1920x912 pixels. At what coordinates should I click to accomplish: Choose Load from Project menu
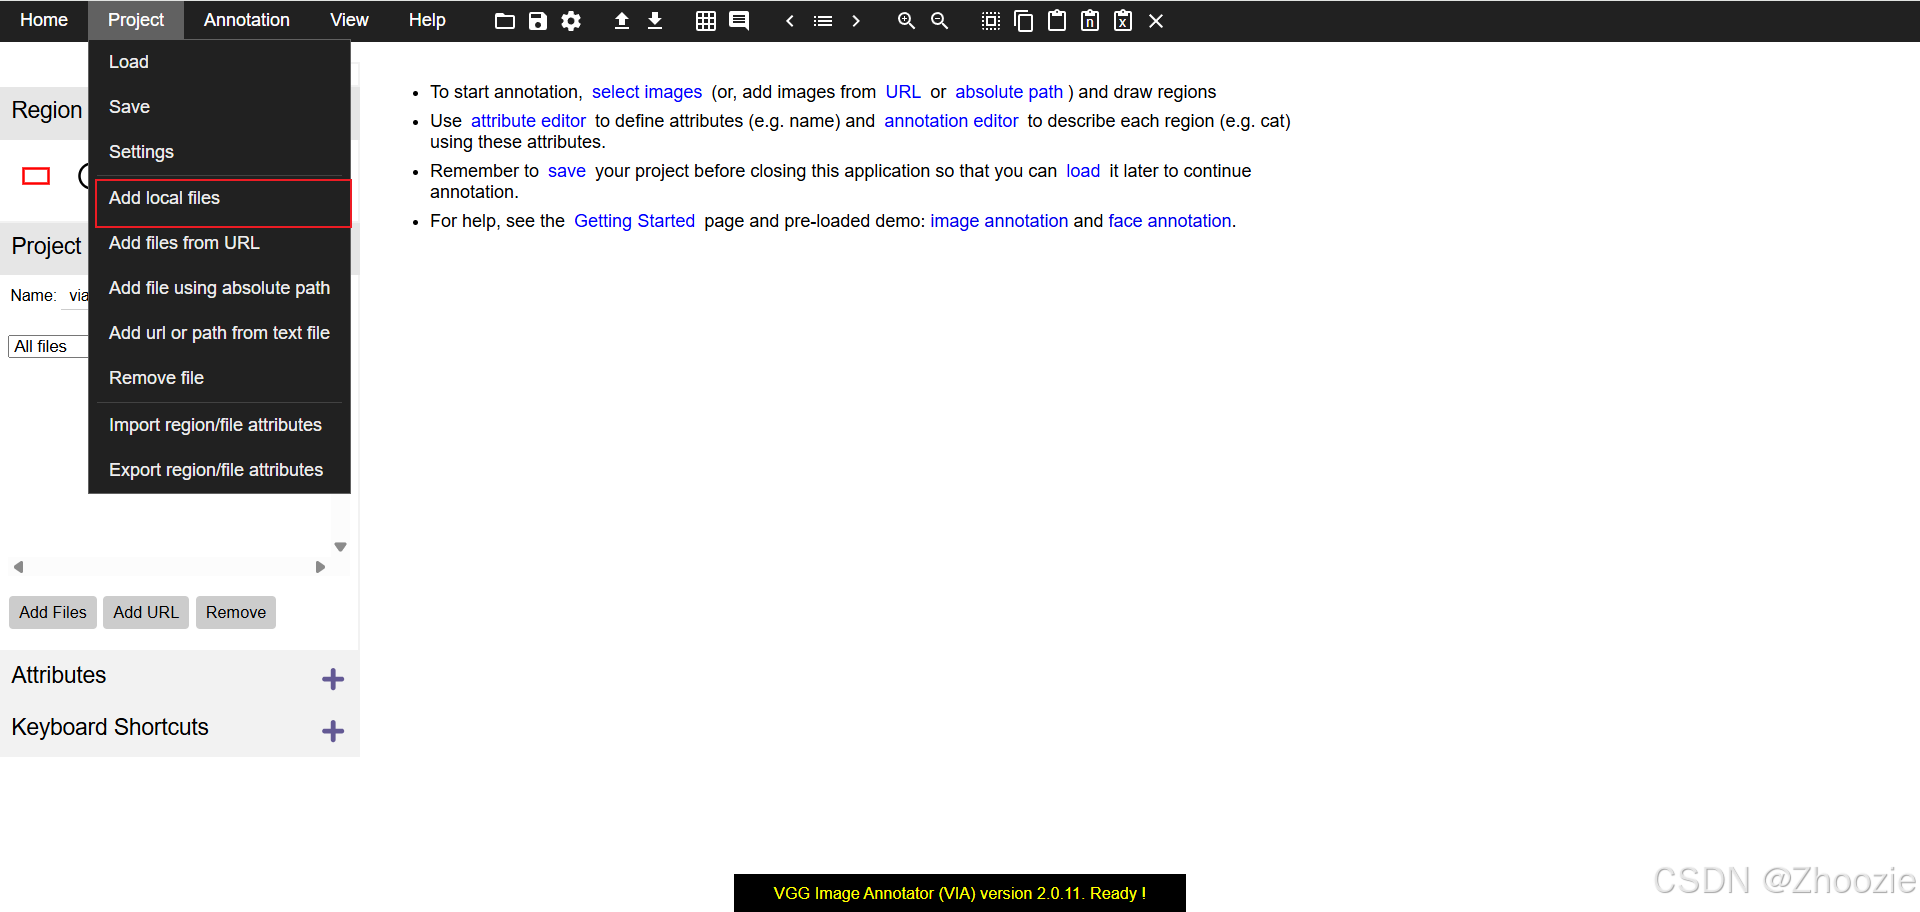coord(220,62)
